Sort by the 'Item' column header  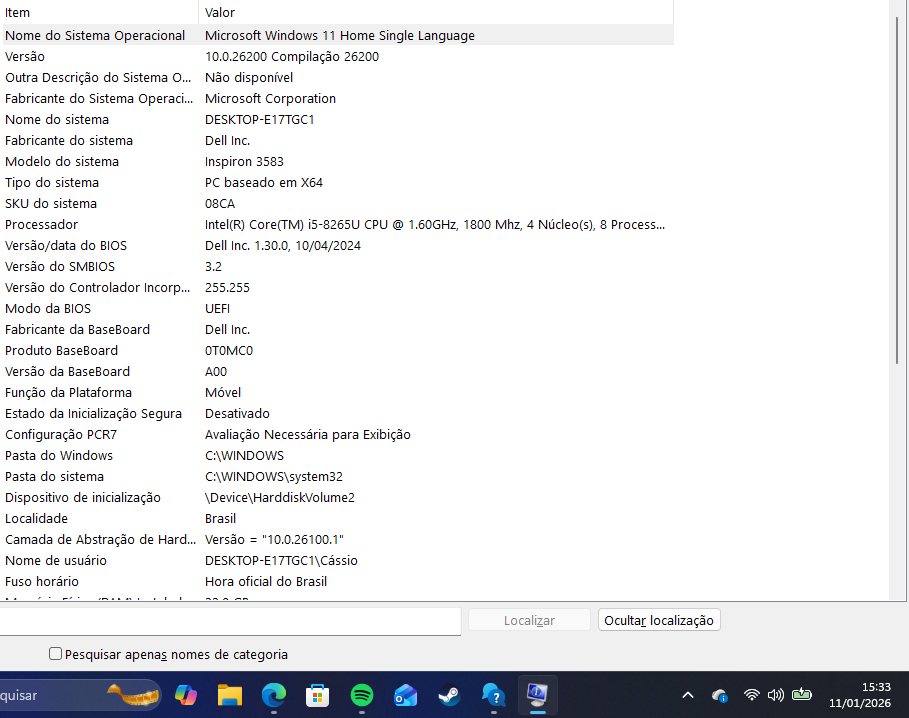[x=99, y=12]
